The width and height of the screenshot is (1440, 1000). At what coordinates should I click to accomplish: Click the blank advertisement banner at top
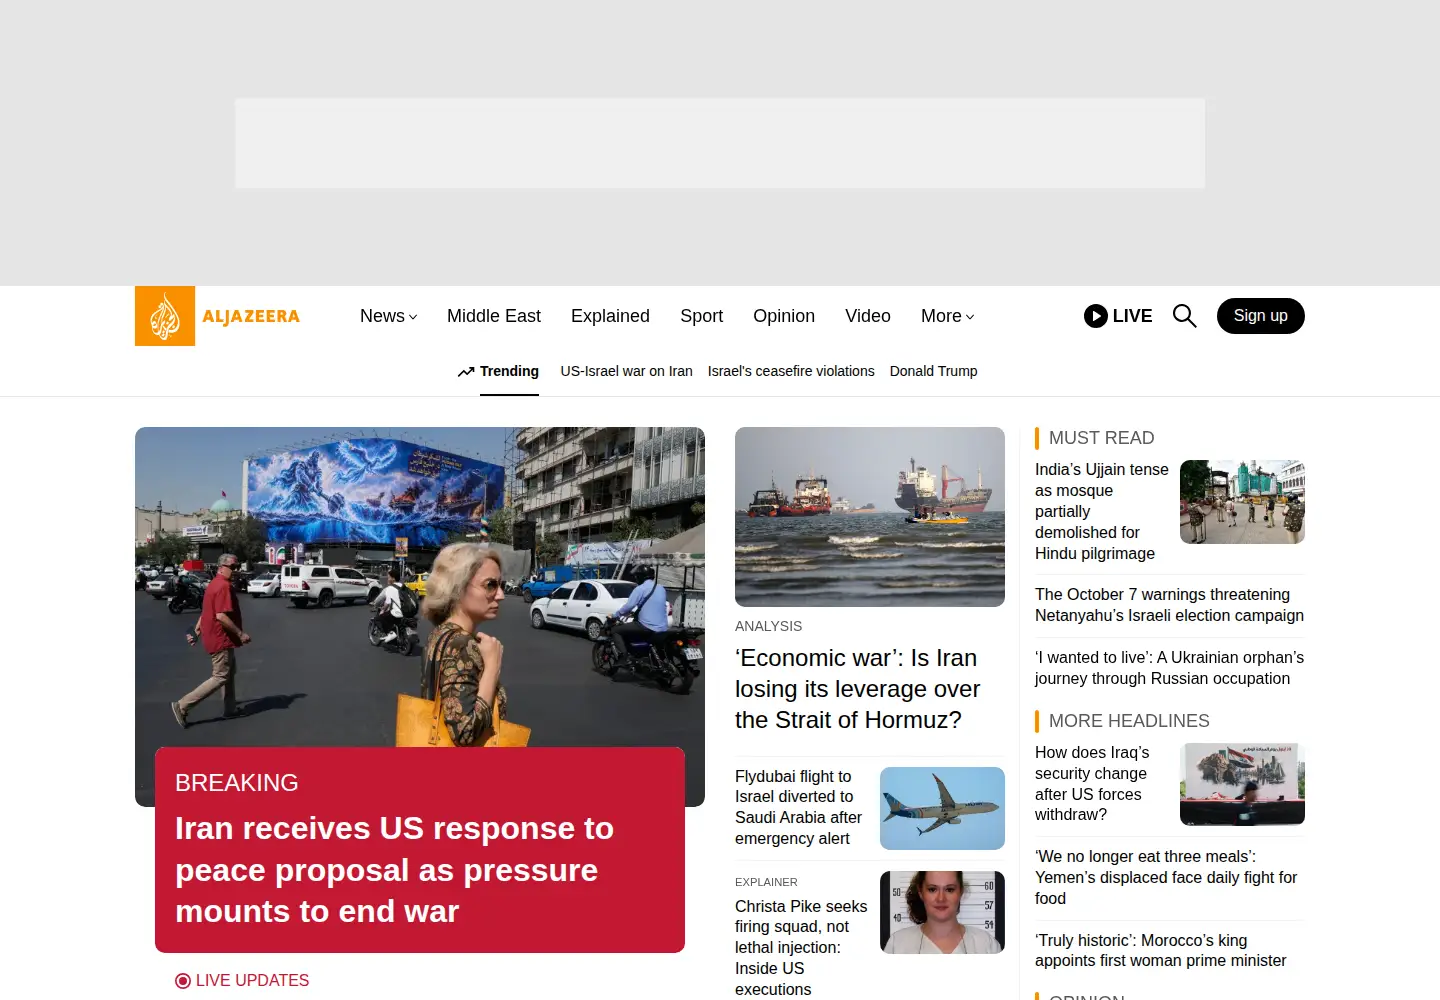[x=720, y=143]
